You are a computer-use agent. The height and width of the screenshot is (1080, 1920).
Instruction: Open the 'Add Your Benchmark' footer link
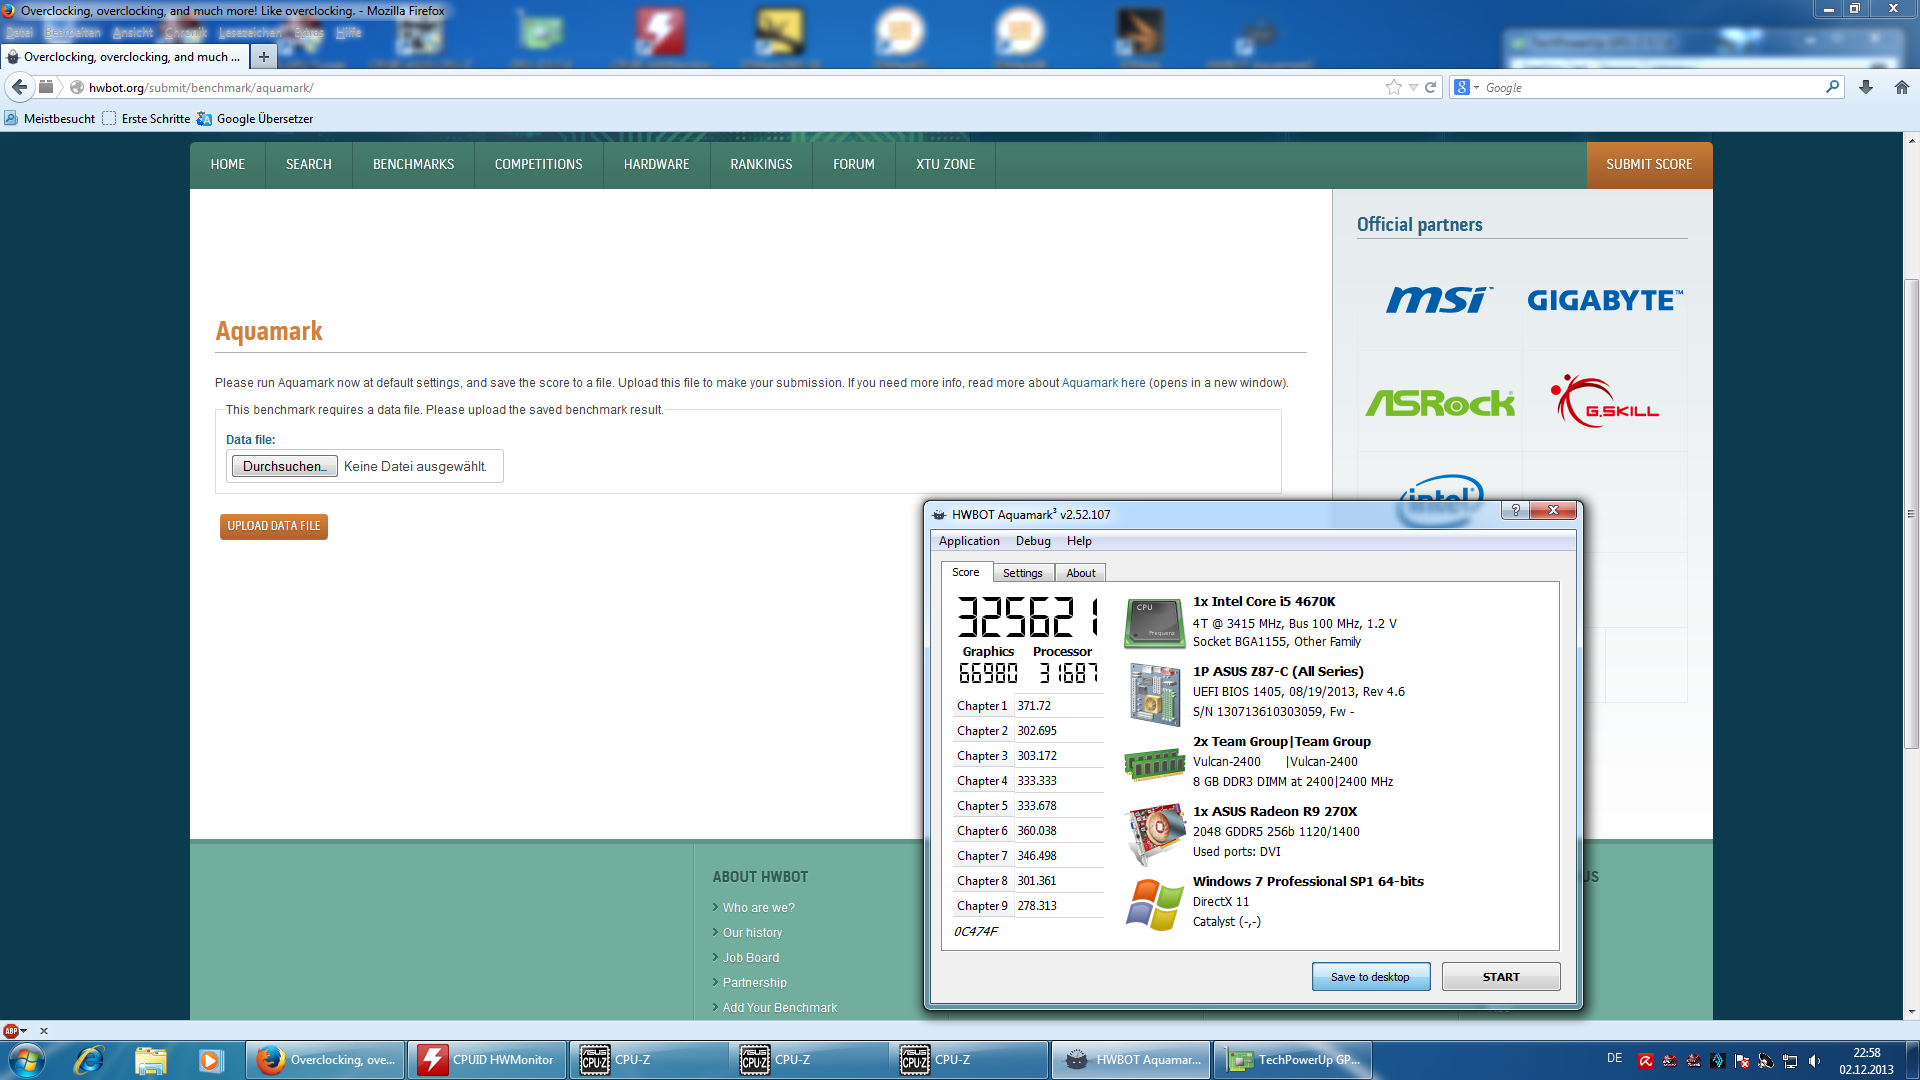coord(779,1008)
